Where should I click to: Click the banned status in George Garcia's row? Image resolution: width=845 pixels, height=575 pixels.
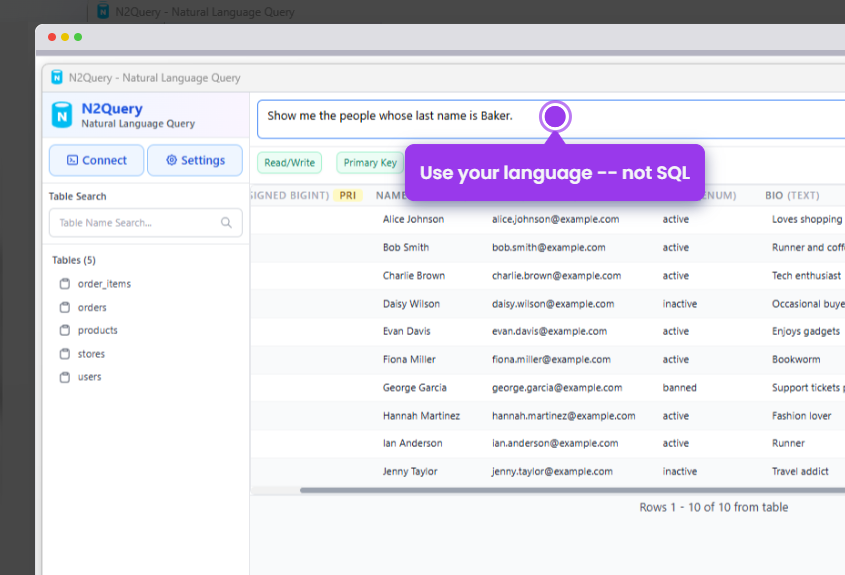coord(680,387)
